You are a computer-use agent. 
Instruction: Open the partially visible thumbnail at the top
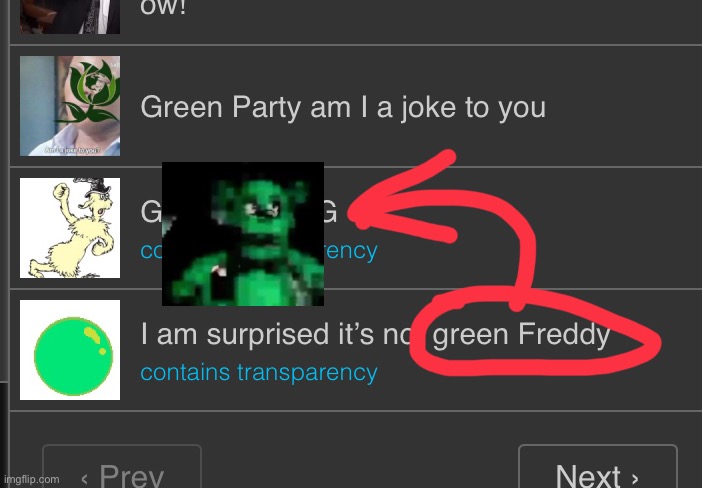pos(70,17)
